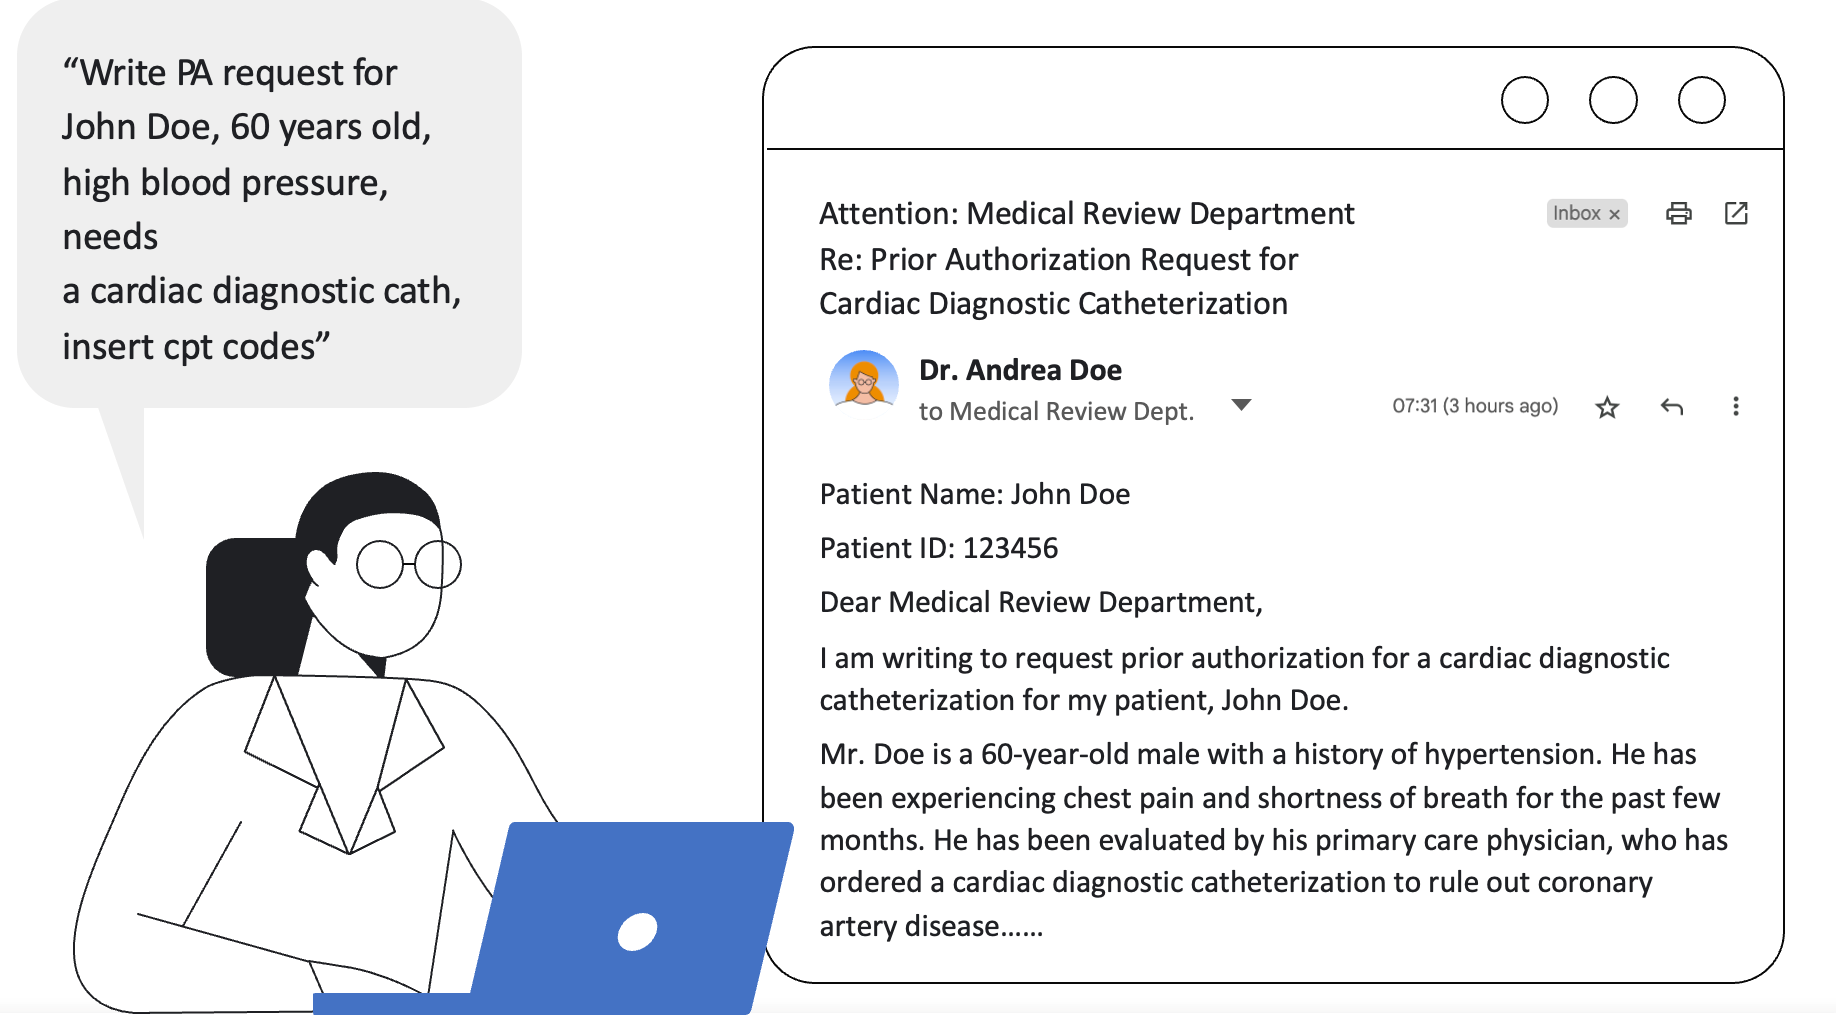Viewport: 1836px width, 1032px height.
Task: Click the reply arrow icon
Action: (1671, 407)
